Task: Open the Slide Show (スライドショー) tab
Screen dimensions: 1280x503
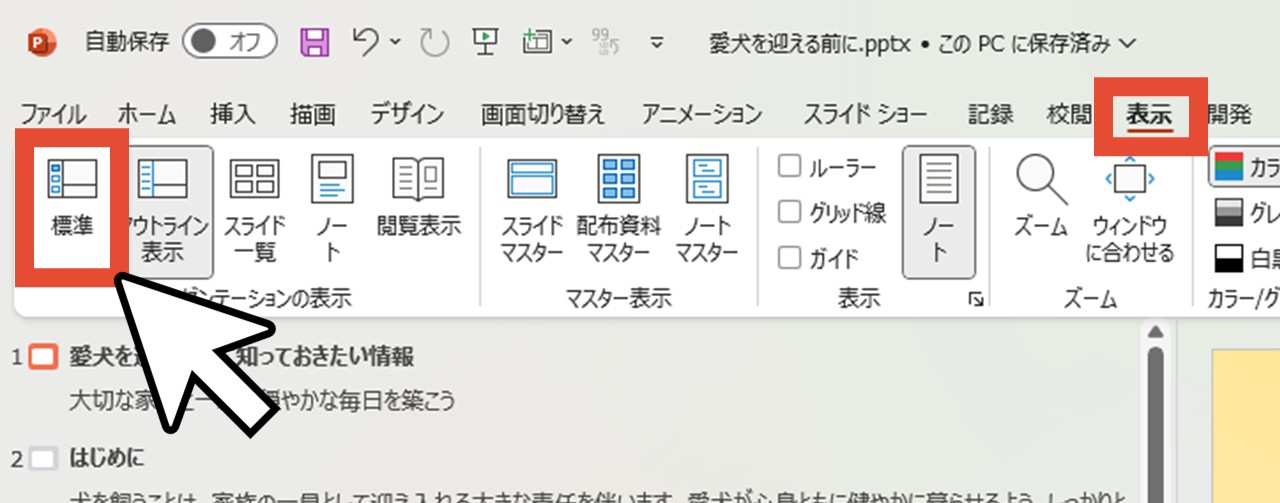Action: [865, 114]
